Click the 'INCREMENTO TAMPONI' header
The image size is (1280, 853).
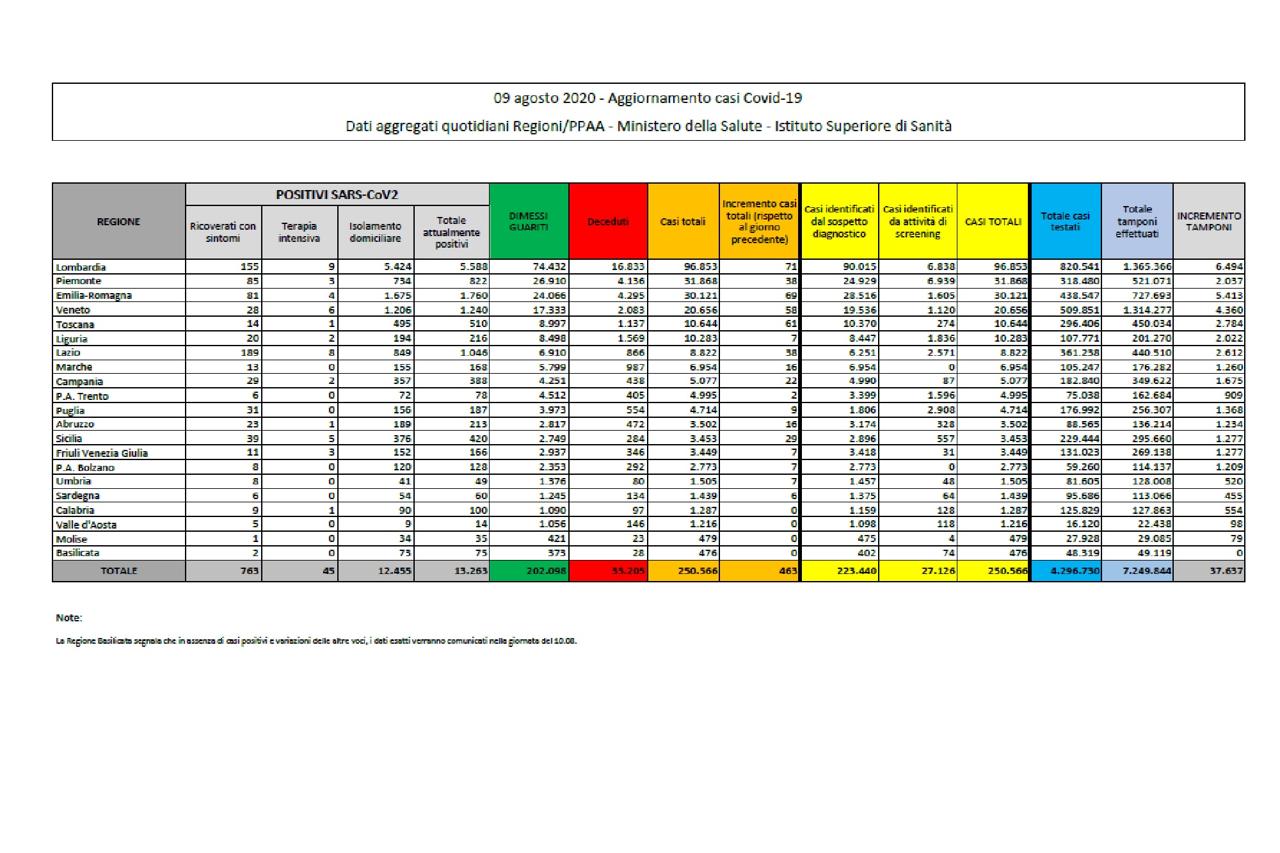point(1209,223)
